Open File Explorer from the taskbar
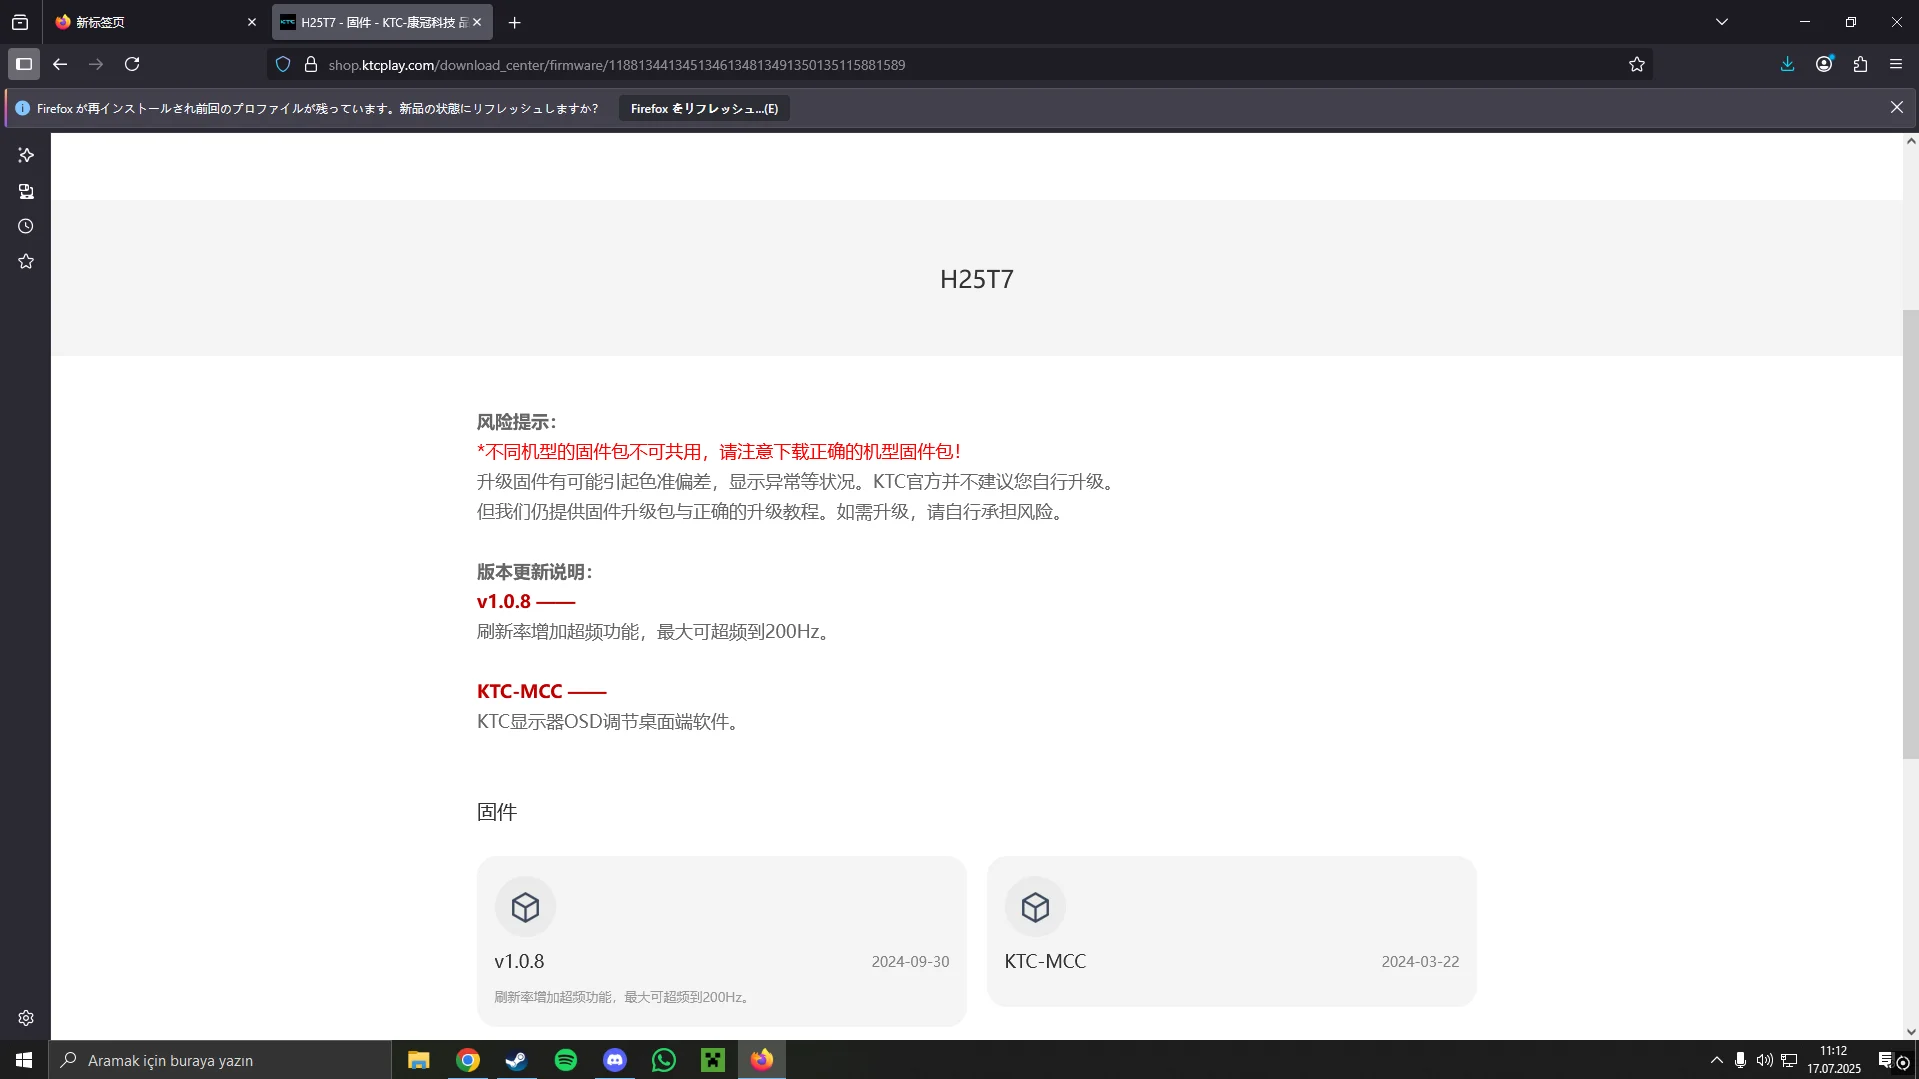Image resolution: width=1919 pixels, height=1079 pixels. pos(418,1060)
